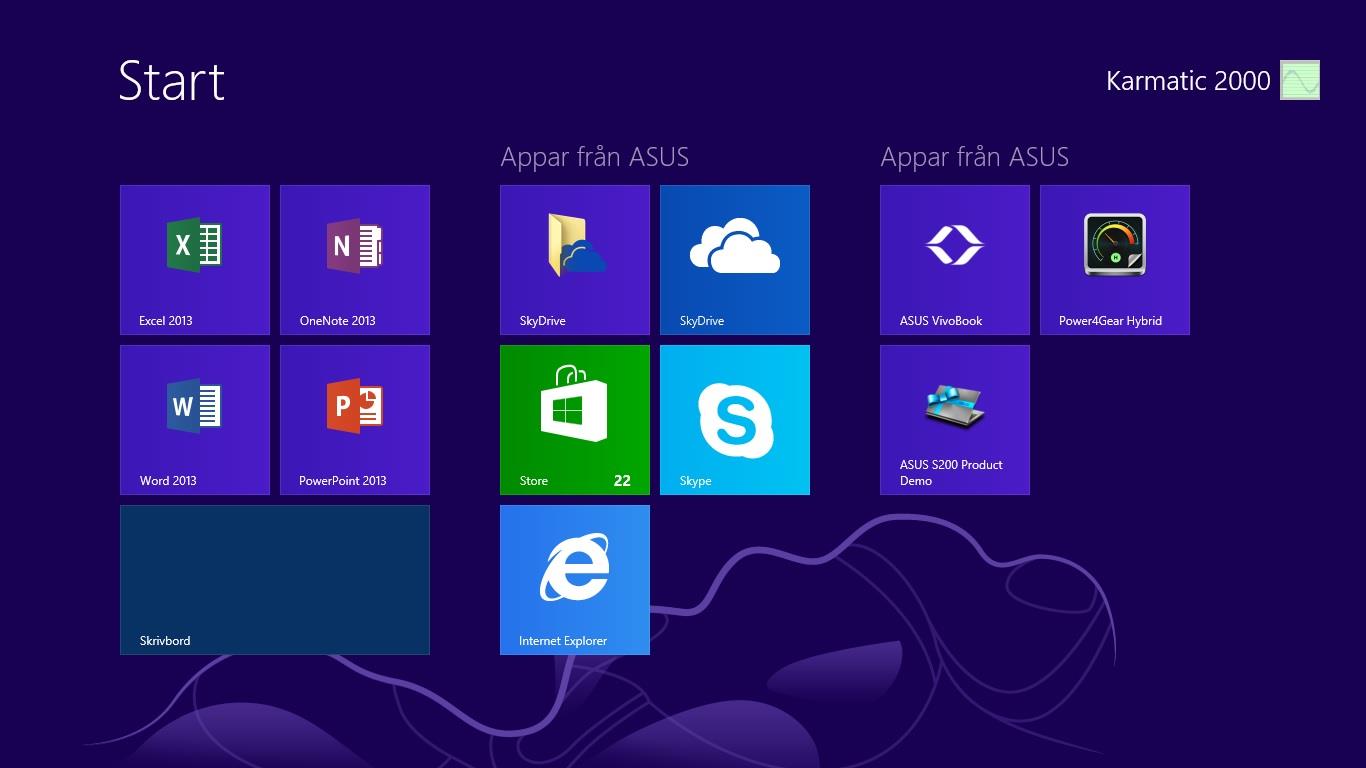Open the SkyDrive cloud app tile
This screenshot has height=768, width=1366.
coord(735,260)
